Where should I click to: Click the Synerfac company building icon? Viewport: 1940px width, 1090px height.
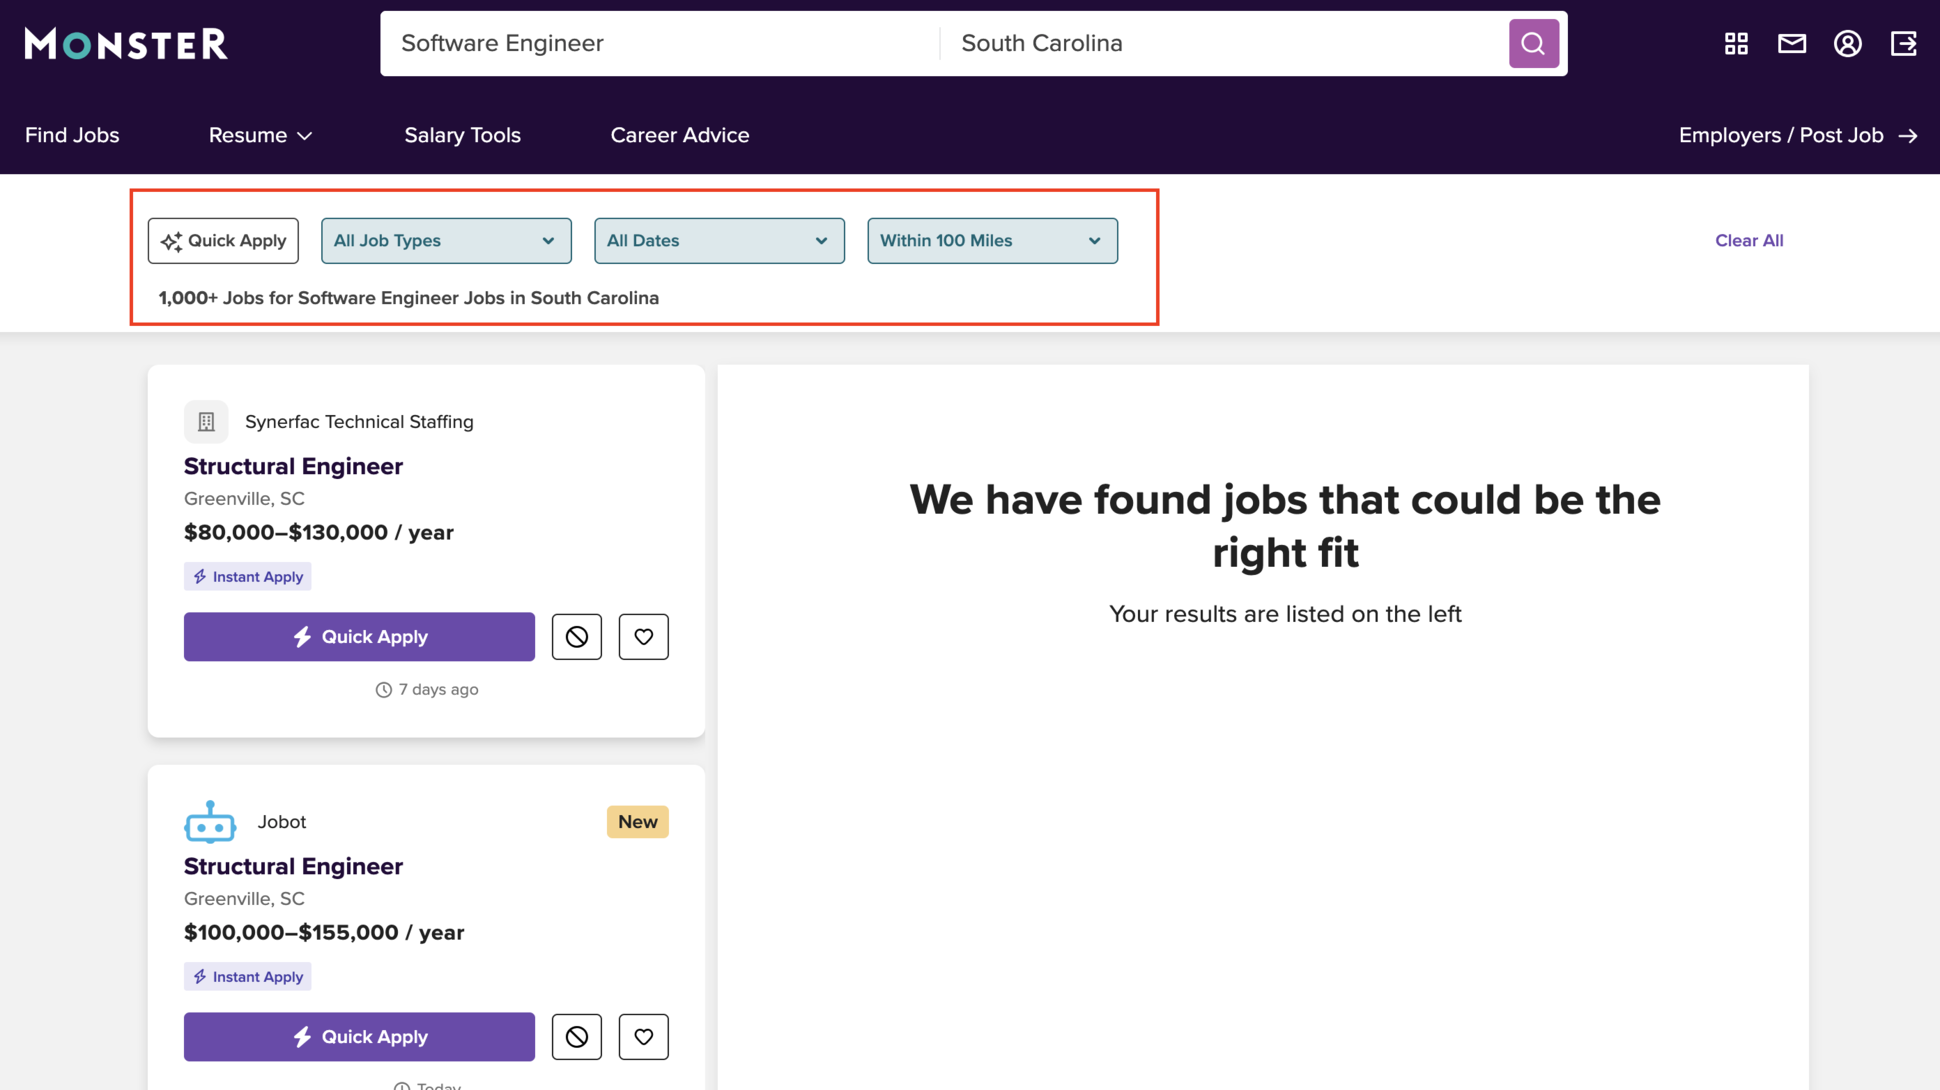[206, 422]
